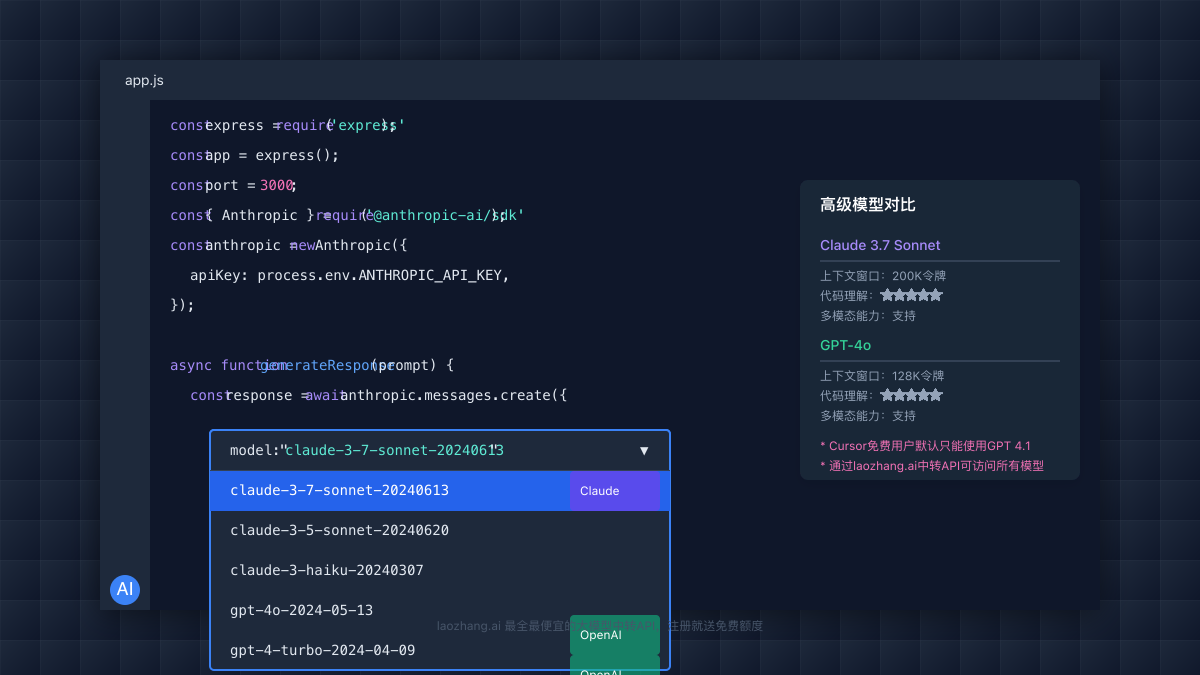1200x675 pixels.
Task: Click the '@anthropic-ai/sdk' require line
Action: point(347,215)
